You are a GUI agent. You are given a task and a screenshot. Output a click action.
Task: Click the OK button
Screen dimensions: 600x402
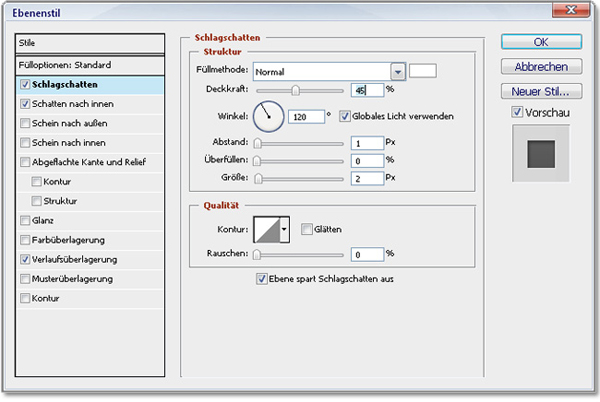(x=541, y=42)
